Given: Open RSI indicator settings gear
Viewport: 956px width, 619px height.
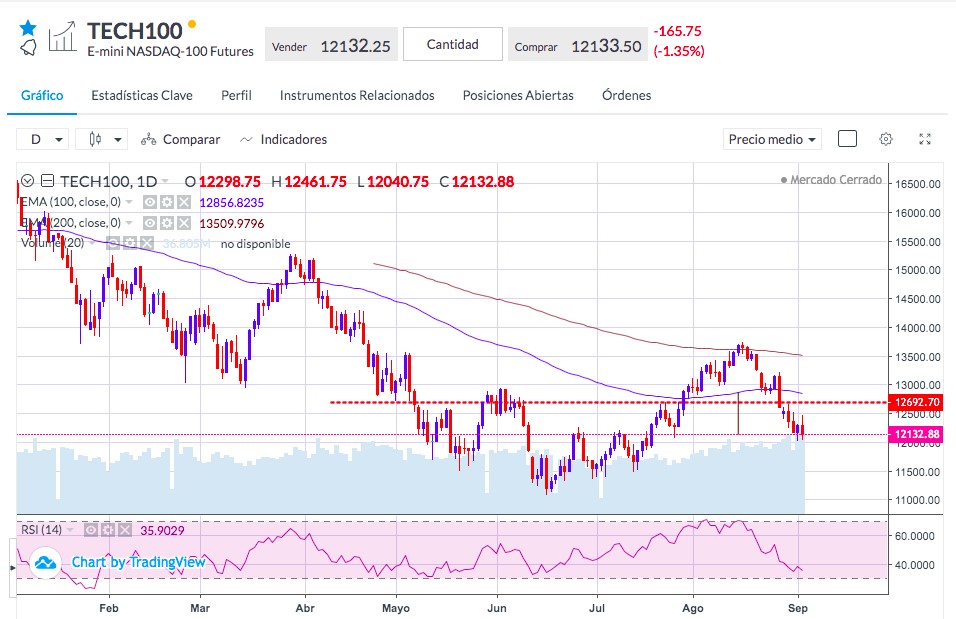Looking at the screenshot, I should (x=108, y=530).
